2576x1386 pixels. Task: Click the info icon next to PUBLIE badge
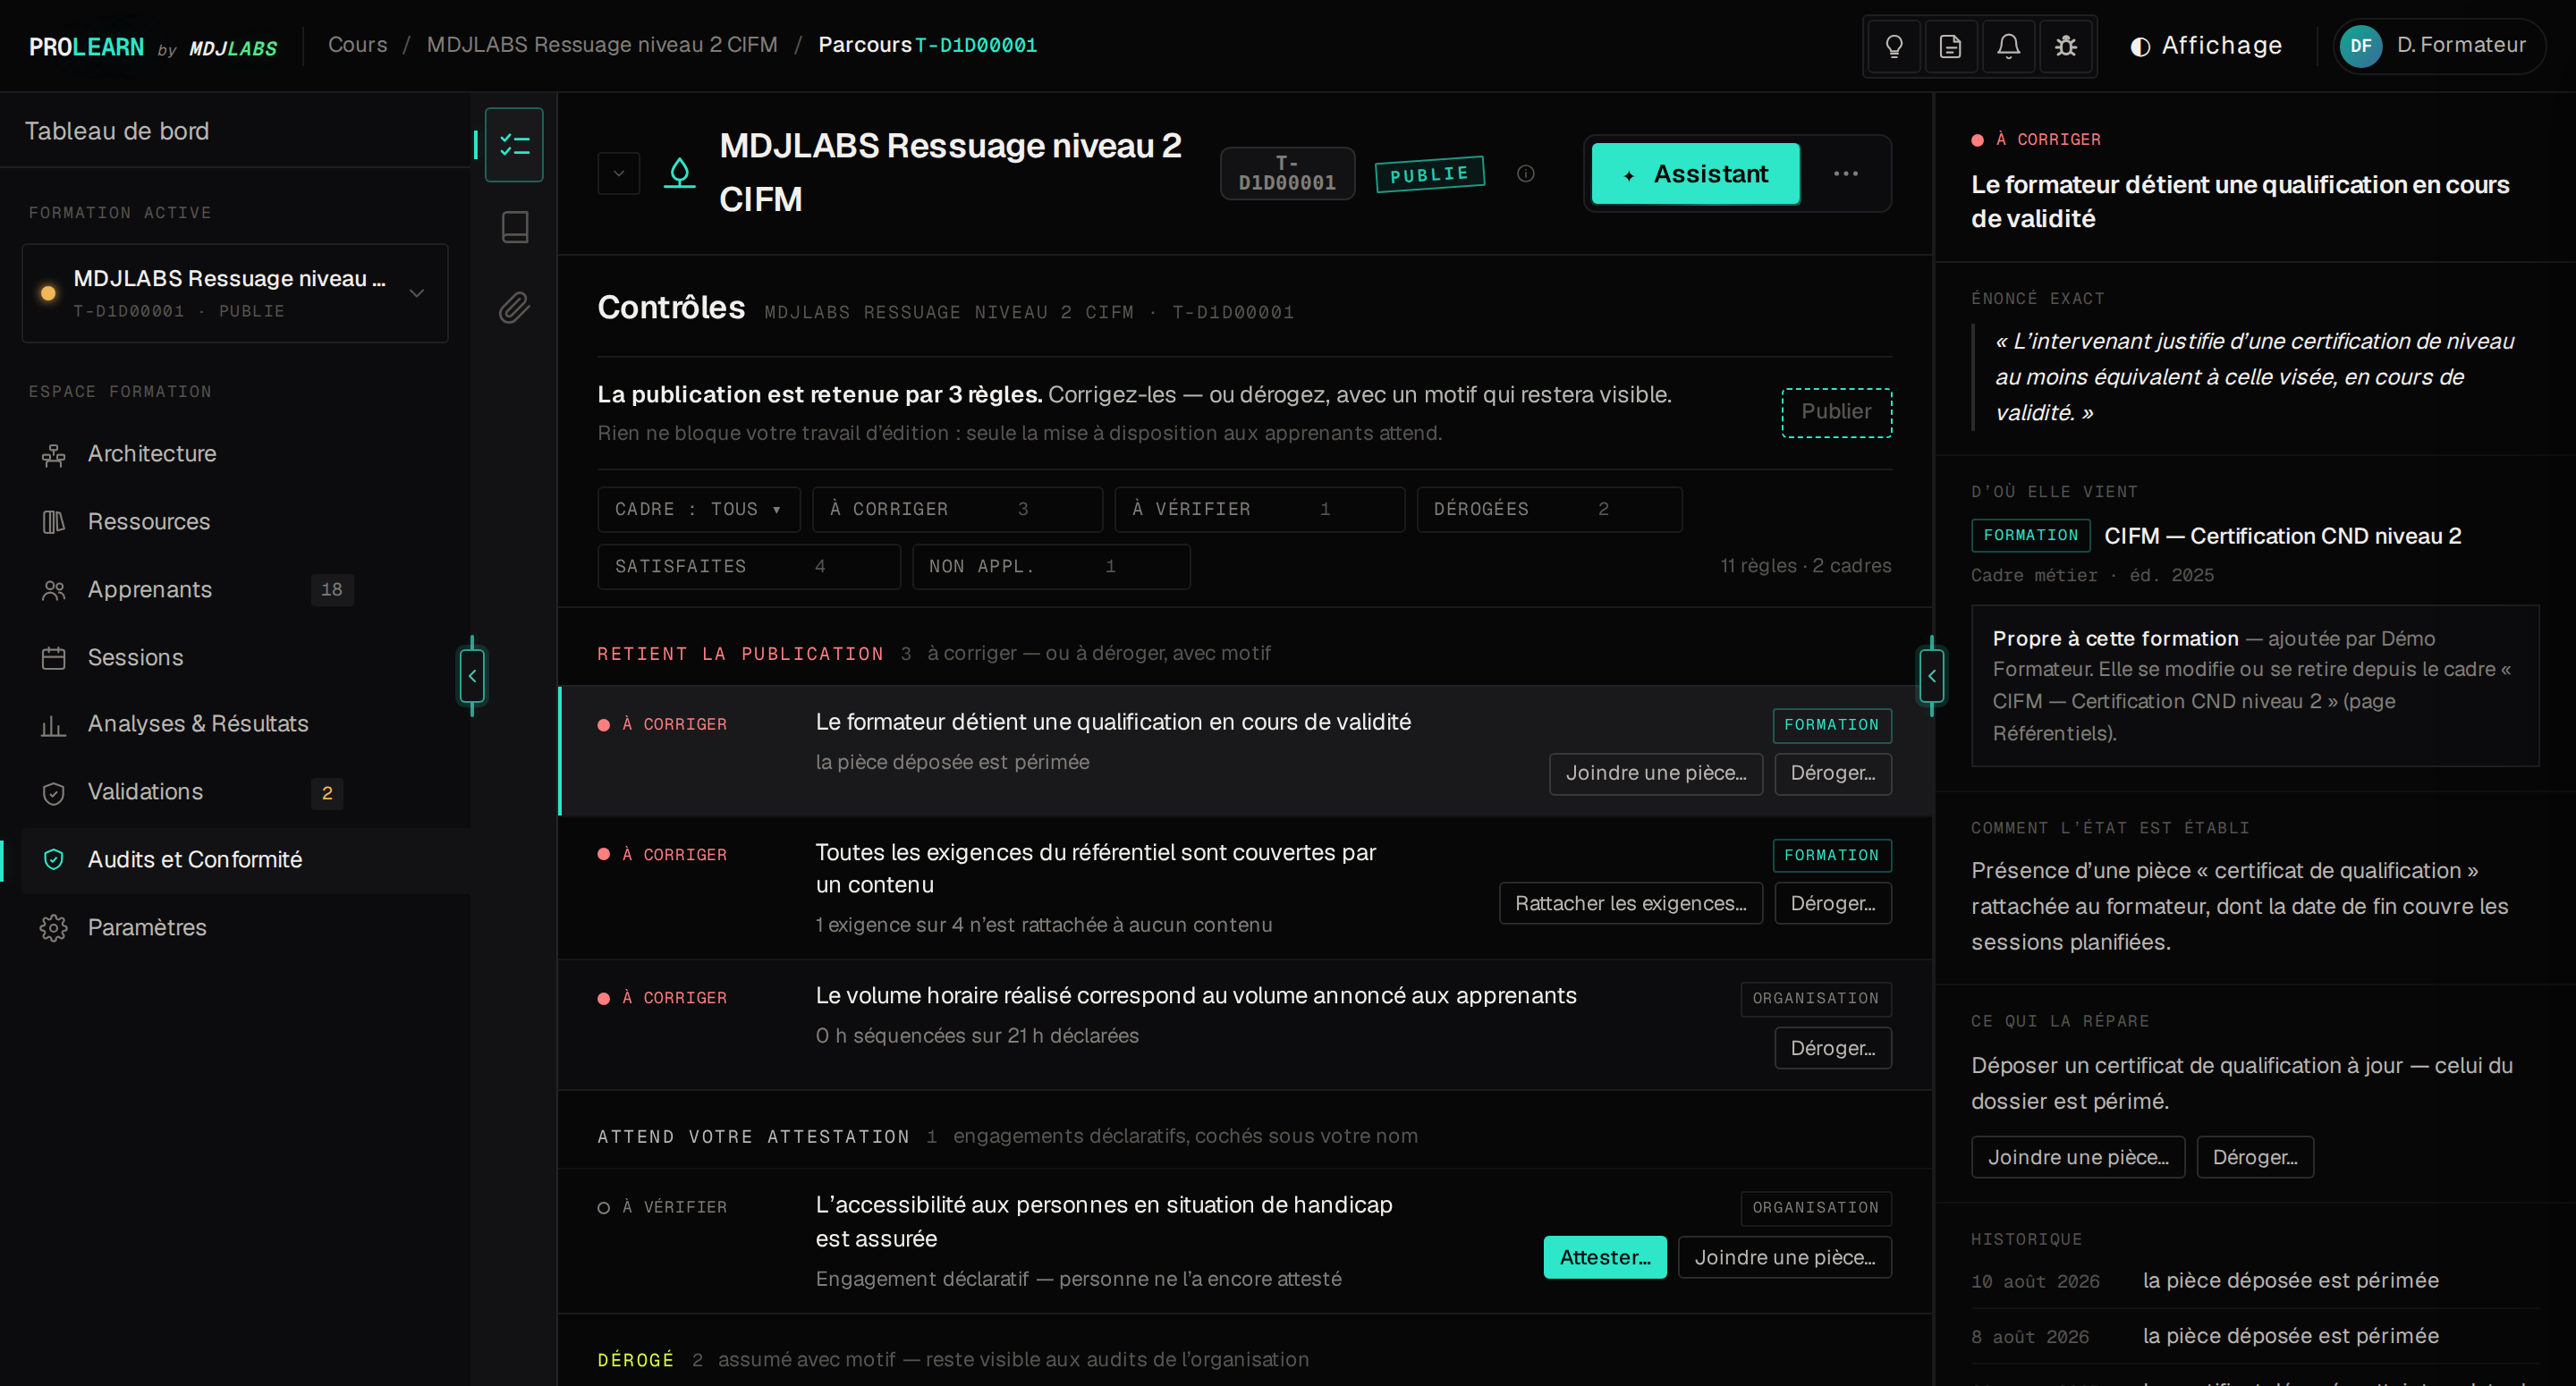pyautogui.click(x=1525, y=174)
